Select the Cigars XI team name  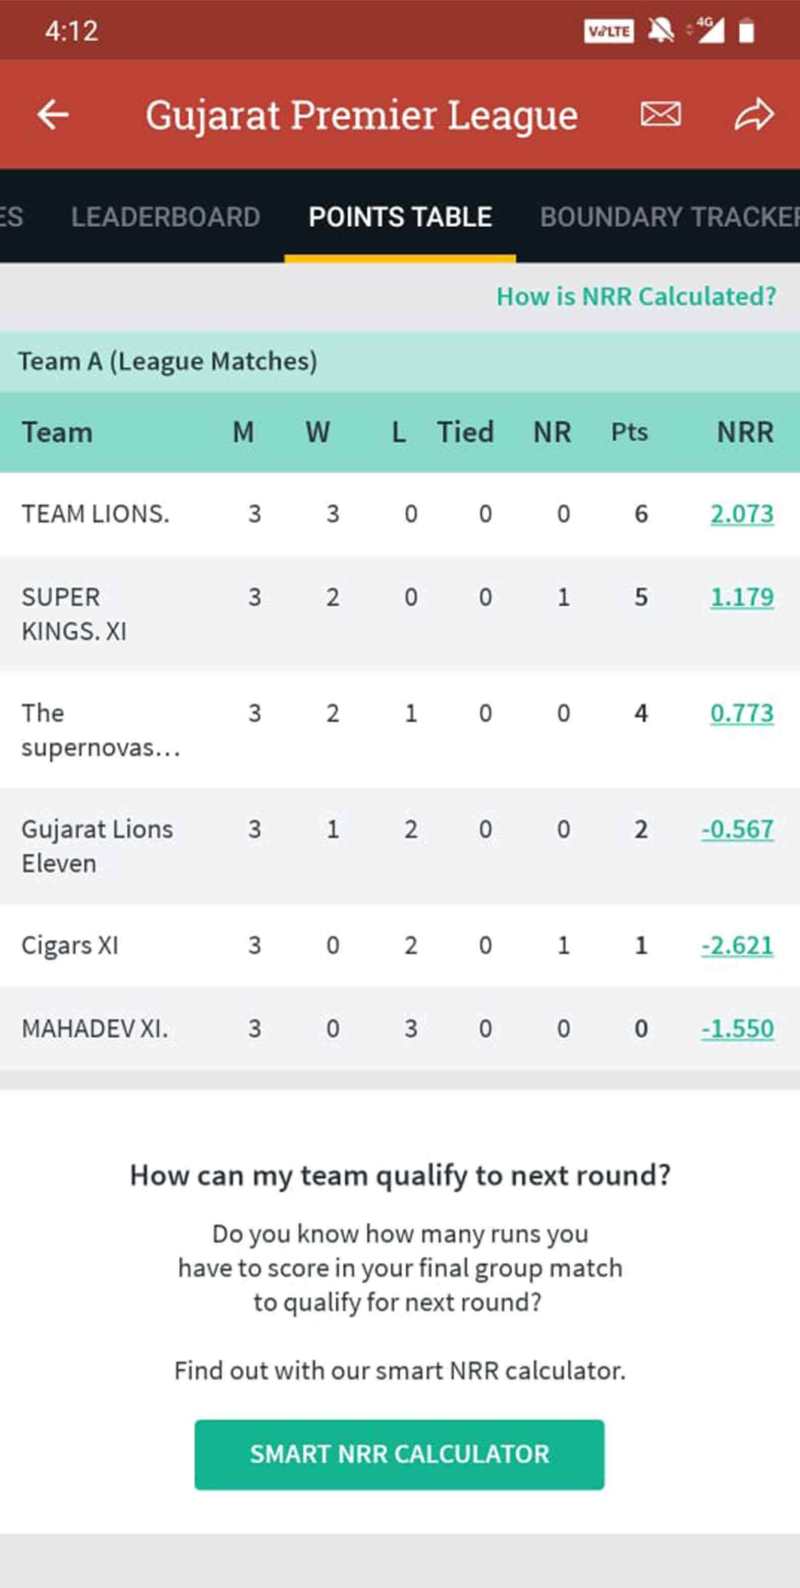70,945
